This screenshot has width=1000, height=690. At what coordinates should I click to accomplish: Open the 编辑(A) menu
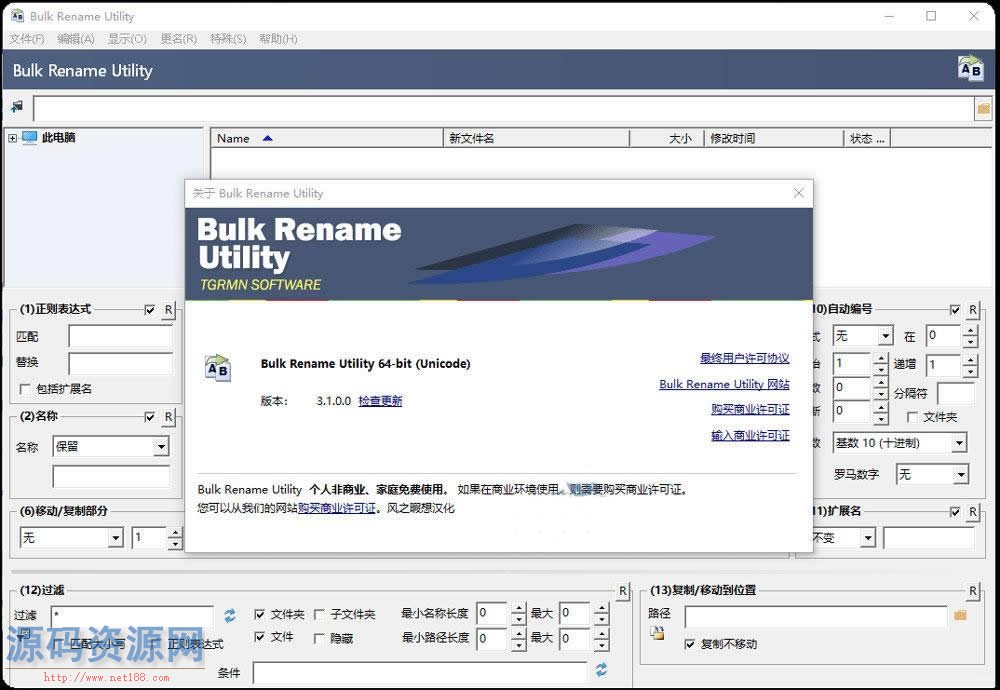tap(76, 39)
